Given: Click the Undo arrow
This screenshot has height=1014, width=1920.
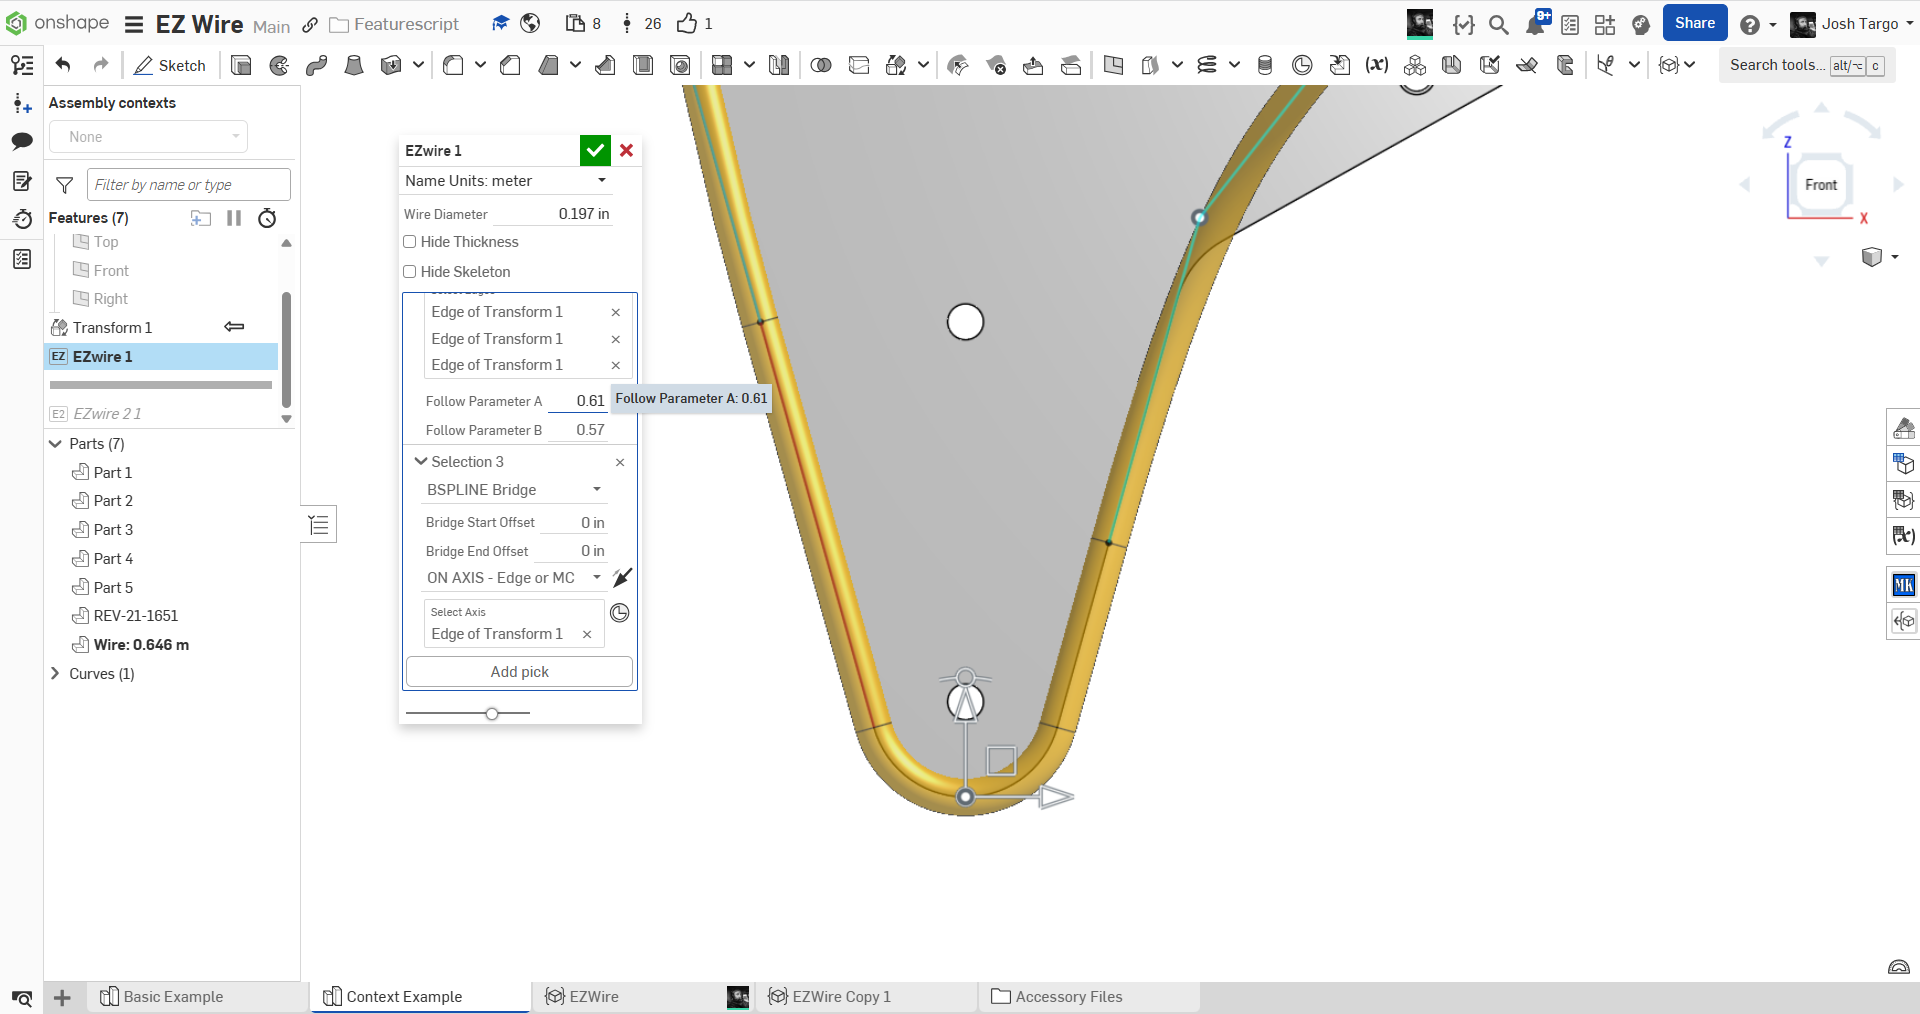Looking at the screenshot, I should tap(63, 65).
